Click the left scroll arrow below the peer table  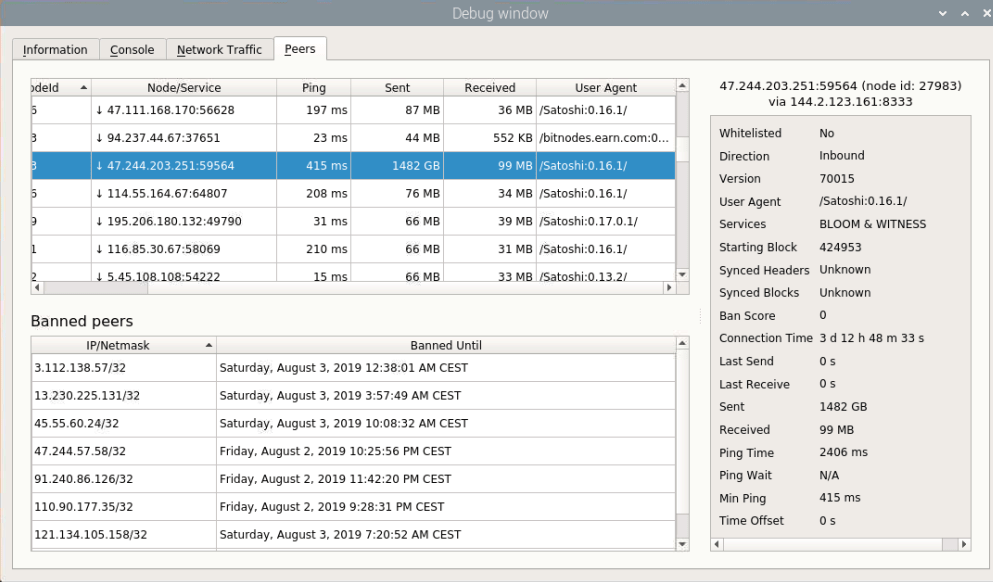pos(37,287)
